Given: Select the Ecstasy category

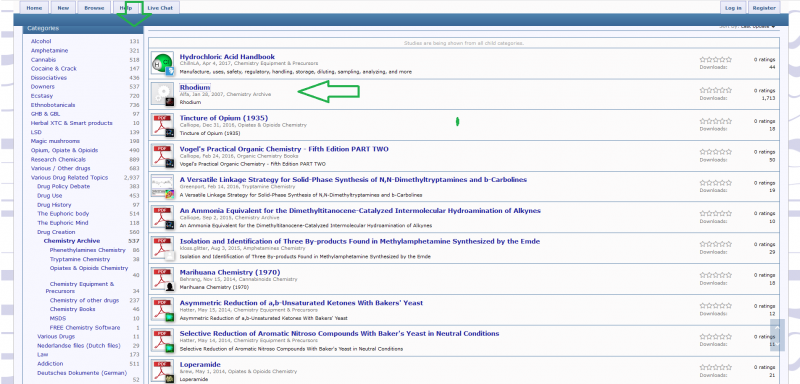Looking at the screenshot, I should click(42, 96).
